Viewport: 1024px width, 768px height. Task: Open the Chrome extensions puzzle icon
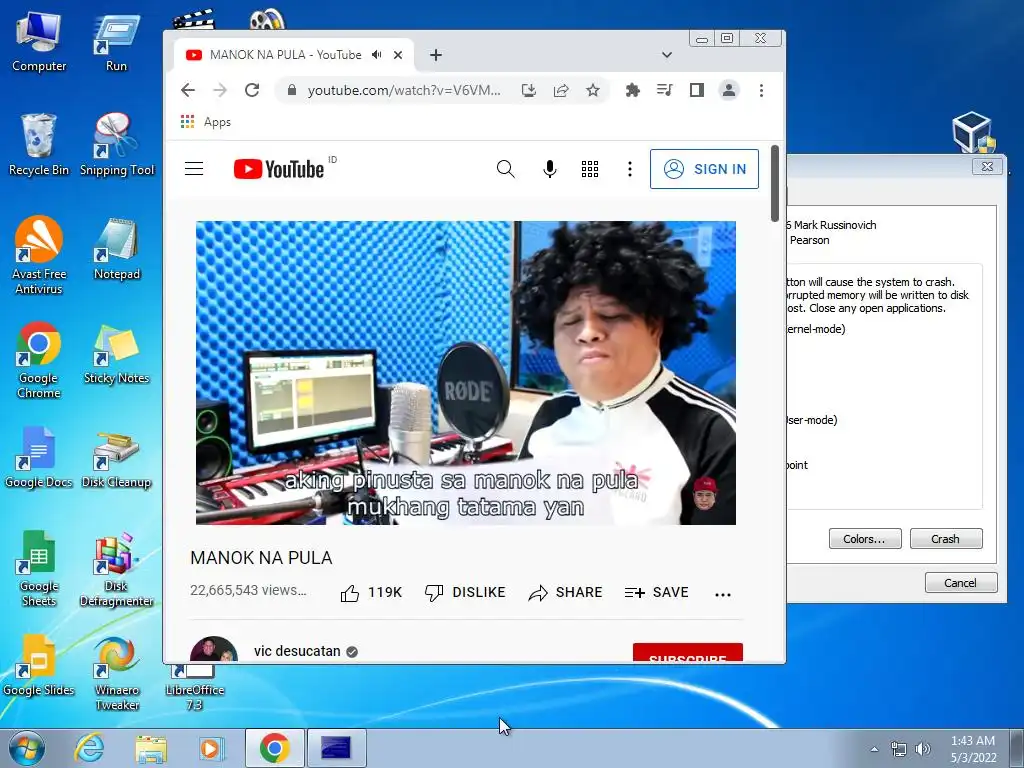(x=632, y=90)
